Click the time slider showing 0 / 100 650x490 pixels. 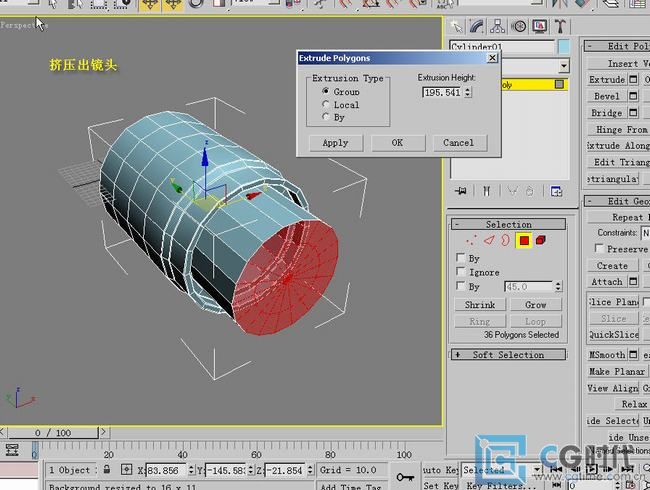(53, 433)
